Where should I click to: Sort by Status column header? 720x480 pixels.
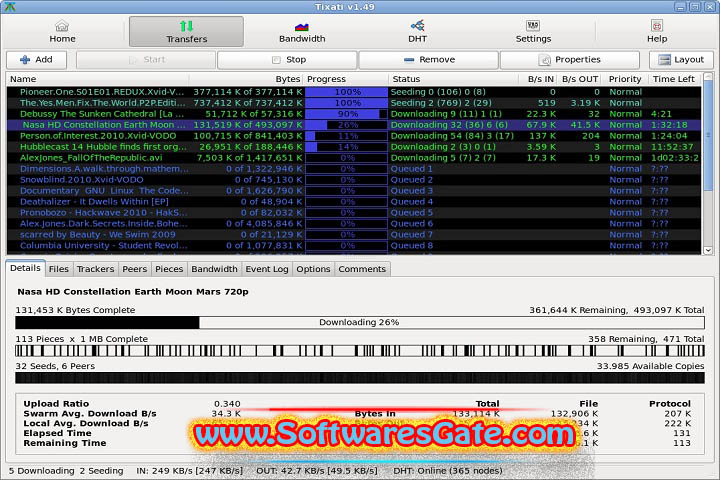click(454, 79)
